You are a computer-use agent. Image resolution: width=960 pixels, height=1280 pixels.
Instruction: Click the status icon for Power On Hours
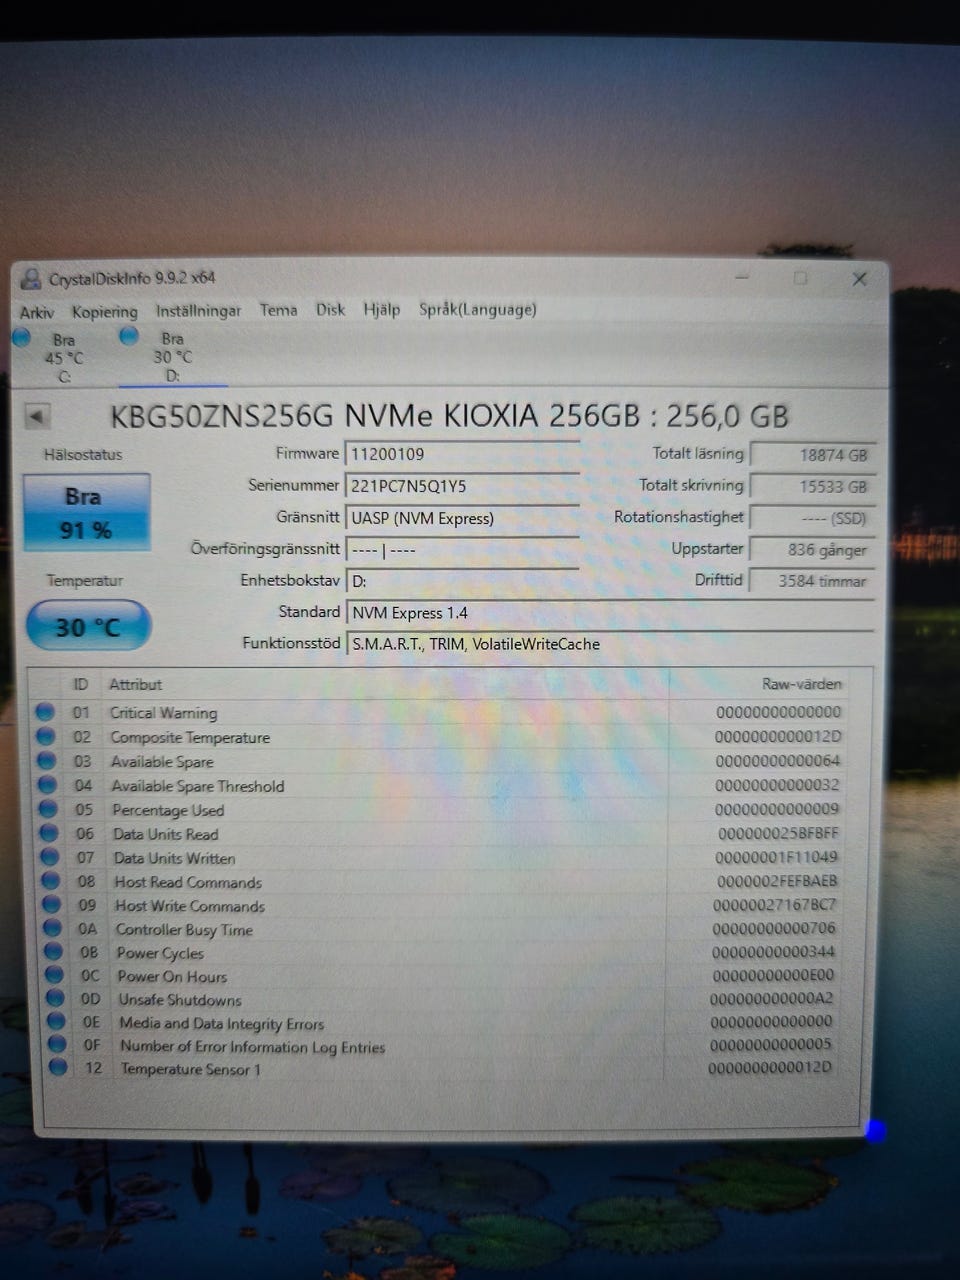[x=55, y=975]
